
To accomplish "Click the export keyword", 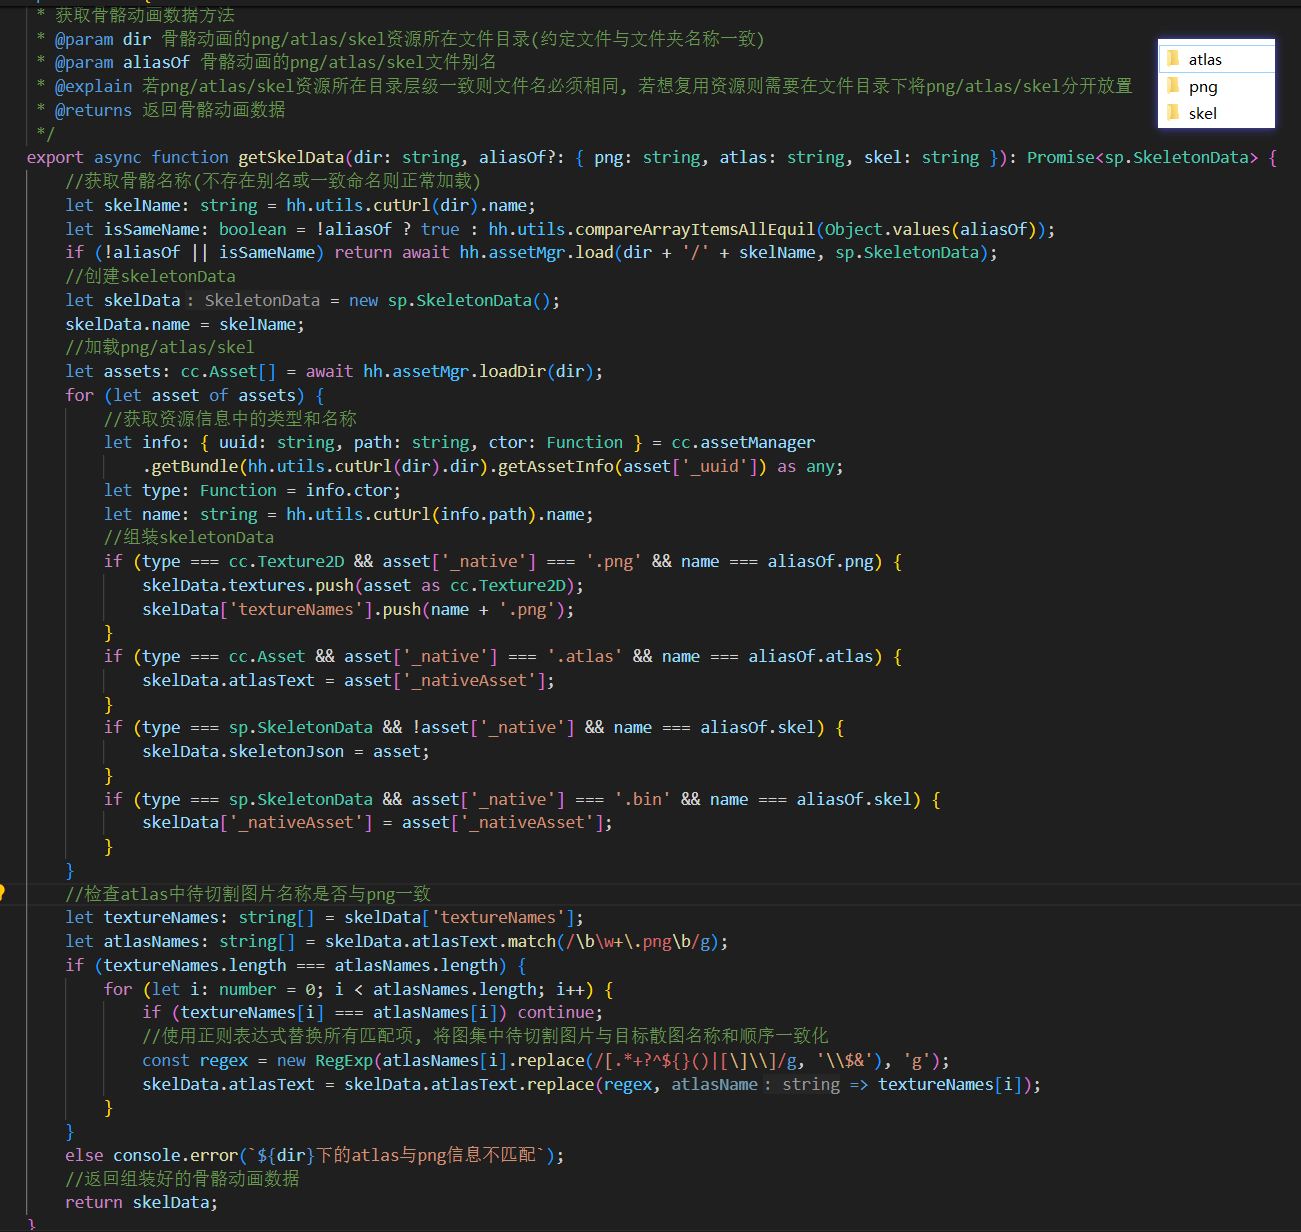I will coord(55,157).
